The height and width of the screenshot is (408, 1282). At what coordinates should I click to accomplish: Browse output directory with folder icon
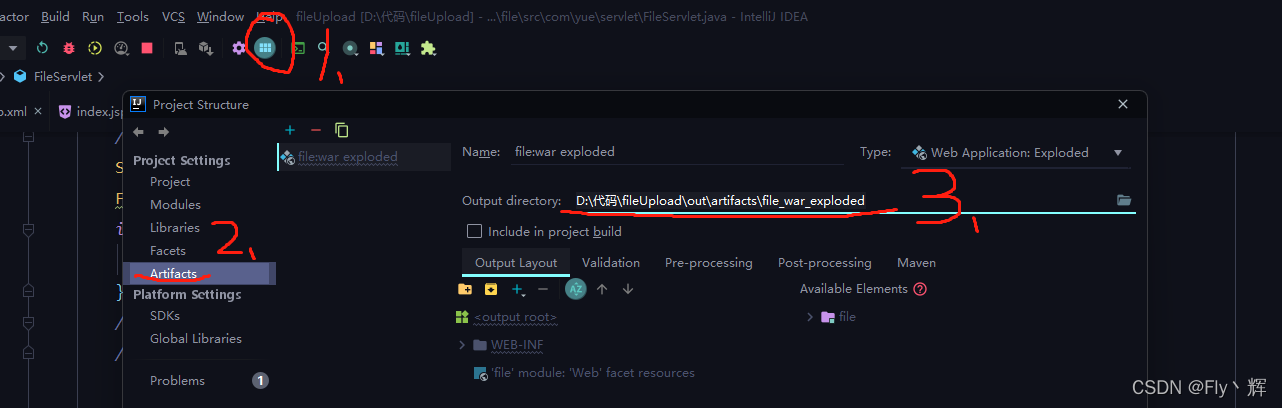tap(1124, 200)
